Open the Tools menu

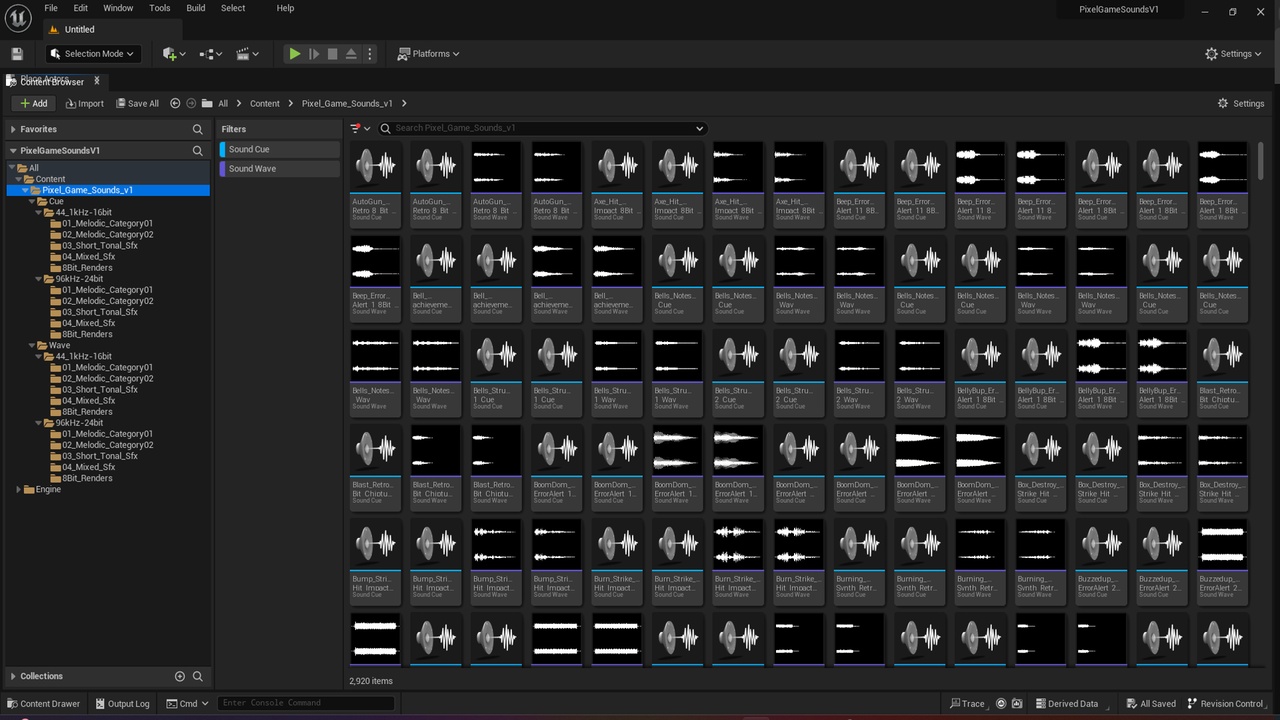(160, 8)
